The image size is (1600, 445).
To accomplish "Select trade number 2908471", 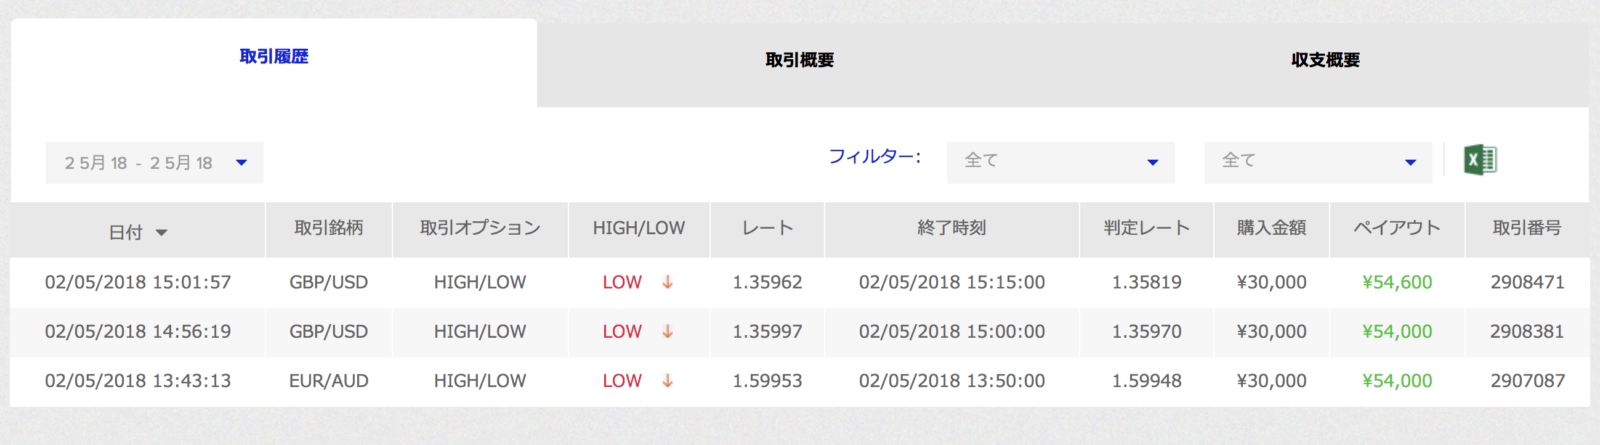I will 1526,282.
